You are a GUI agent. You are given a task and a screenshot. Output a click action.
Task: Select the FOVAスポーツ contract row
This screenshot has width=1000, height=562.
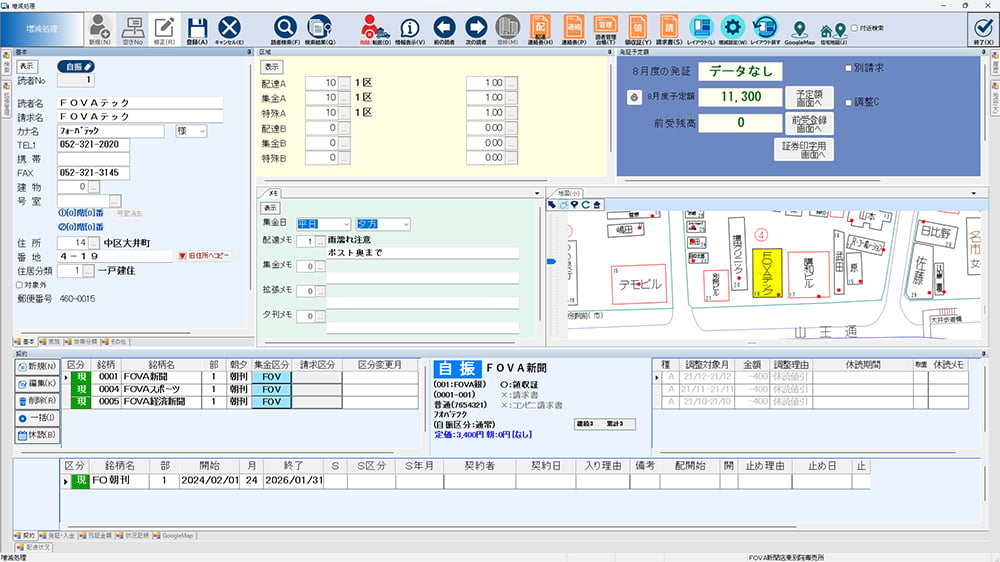tap(242, 389)
